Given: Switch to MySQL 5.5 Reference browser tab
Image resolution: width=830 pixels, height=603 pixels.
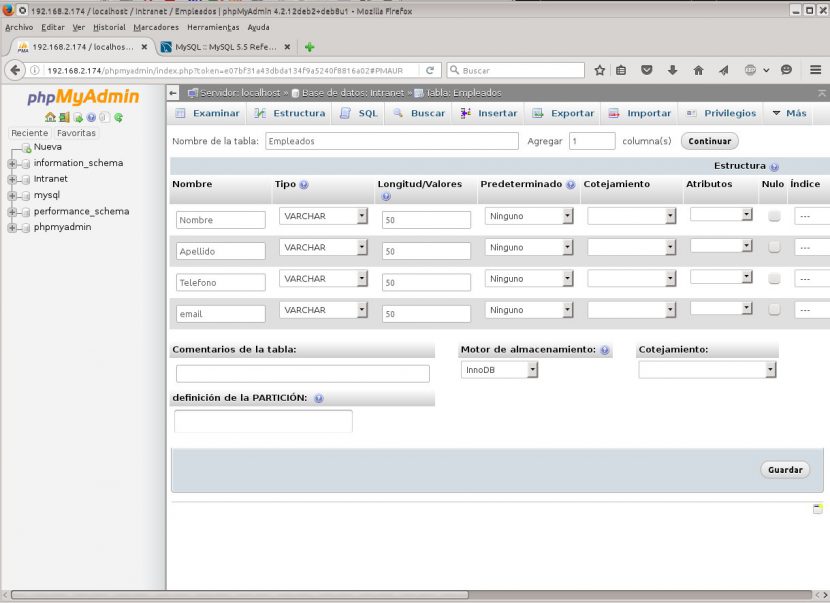Looking at the screenshot, I should pos(226,47).
